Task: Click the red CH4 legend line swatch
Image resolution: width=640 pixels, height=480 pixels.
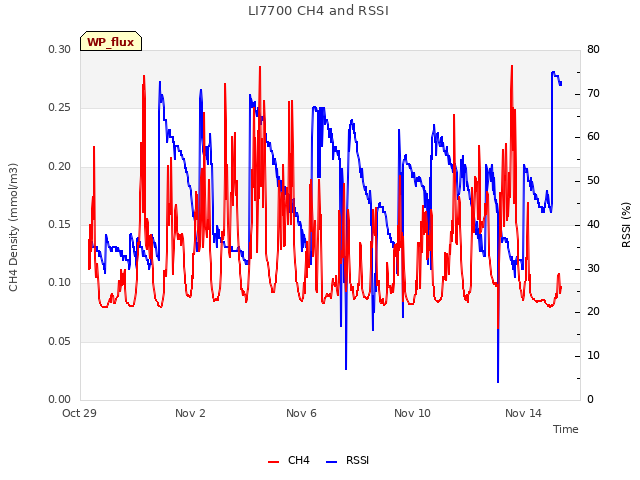Action: (273, 462)
